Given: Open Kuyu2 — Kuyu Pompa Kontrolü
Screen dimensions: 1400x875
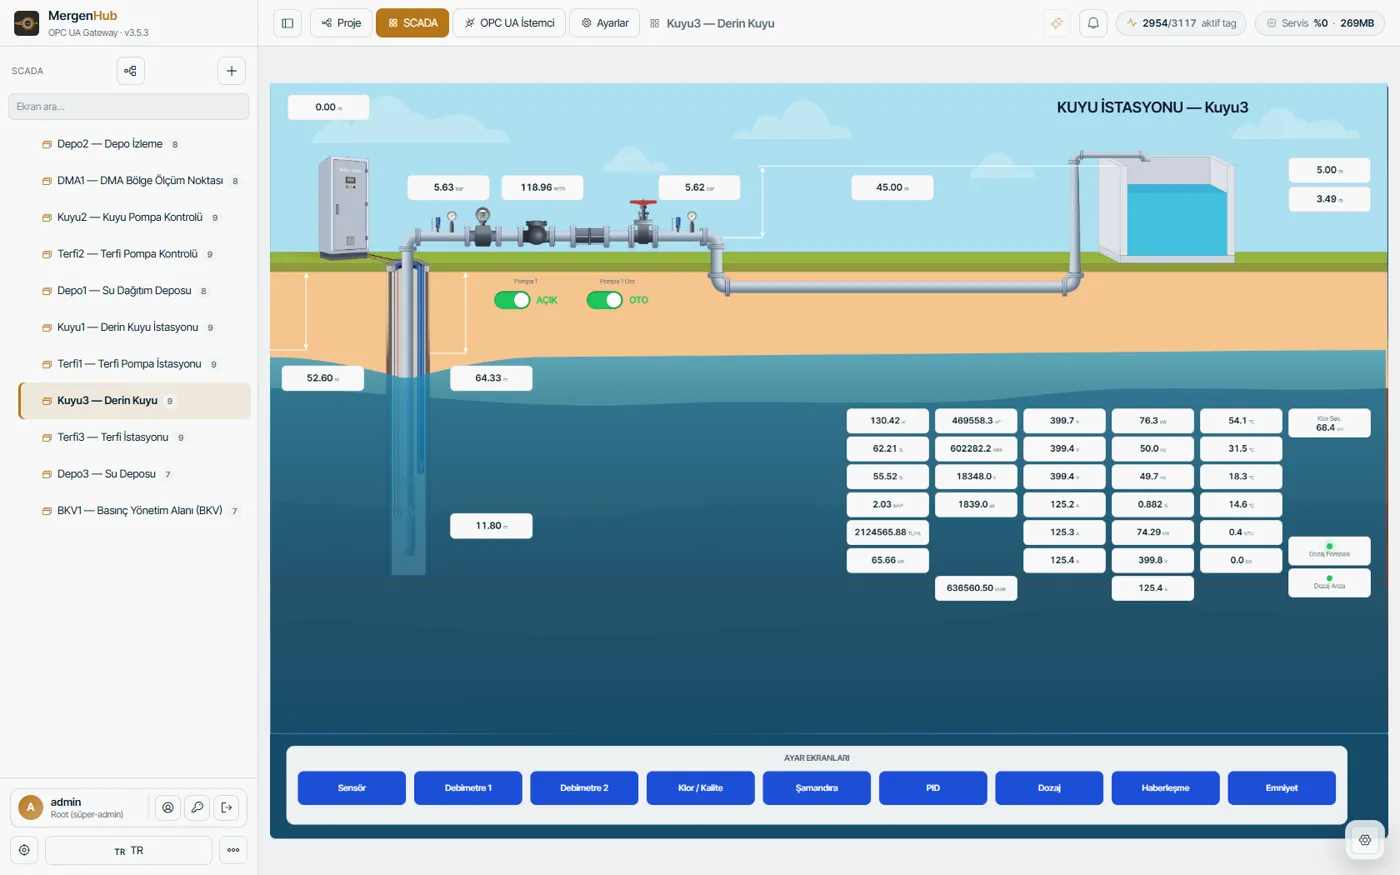Looking at the screenshot, I should click(x=134, y=217).
